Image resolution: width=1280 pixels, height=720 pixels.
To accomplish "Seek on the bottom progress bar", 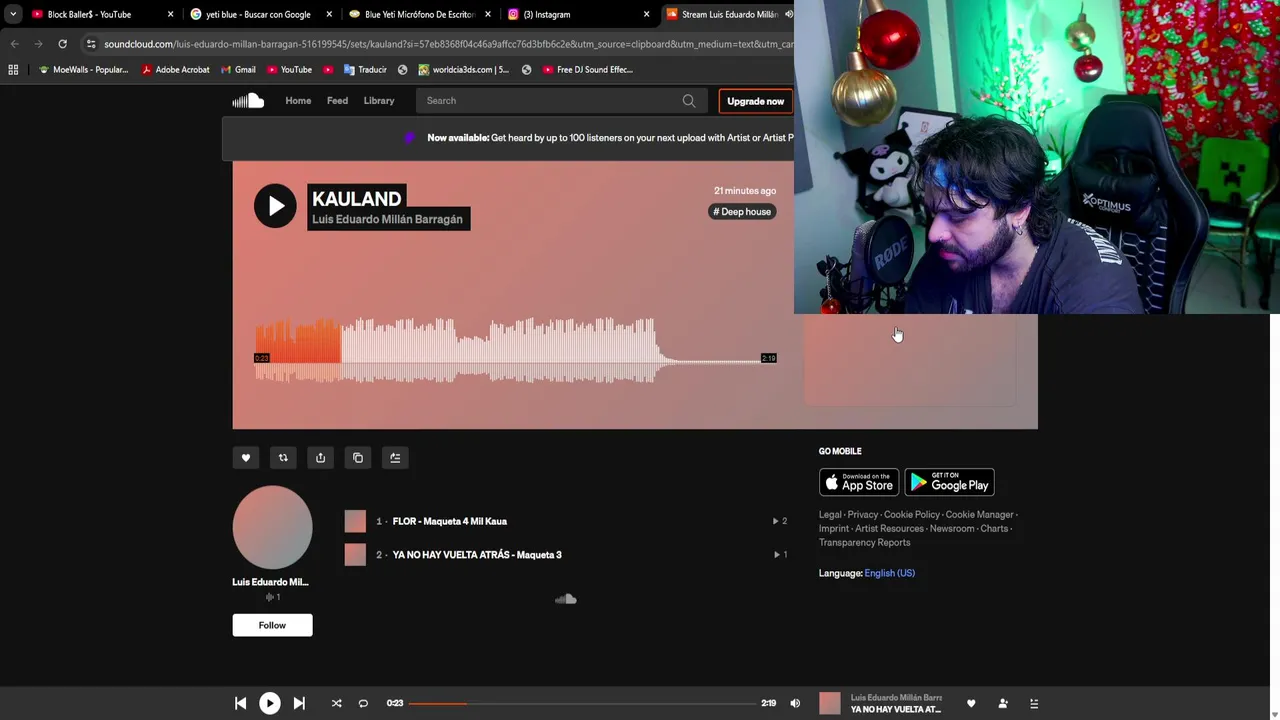I will pos(582,703).
